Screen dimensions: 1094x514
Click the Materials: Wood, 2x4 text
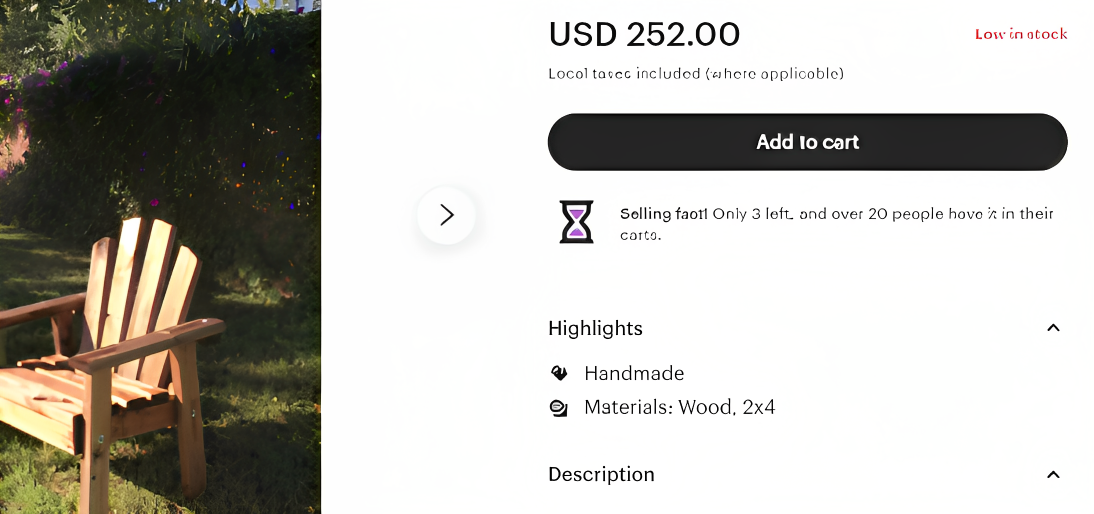[x=679, y=407]
